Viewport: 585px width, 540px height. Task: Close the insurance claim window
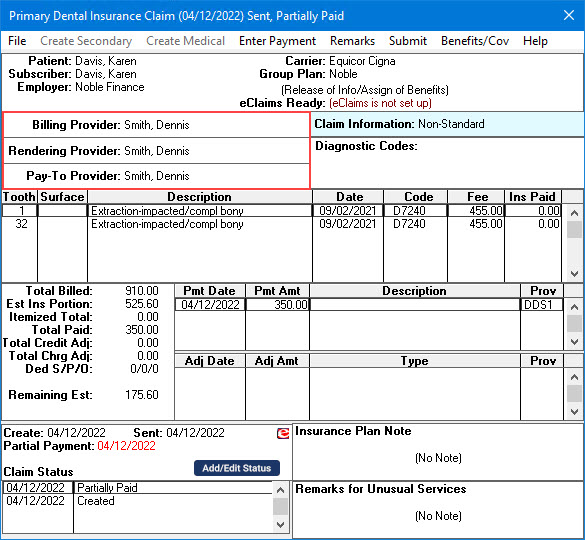tap(569, 15)
